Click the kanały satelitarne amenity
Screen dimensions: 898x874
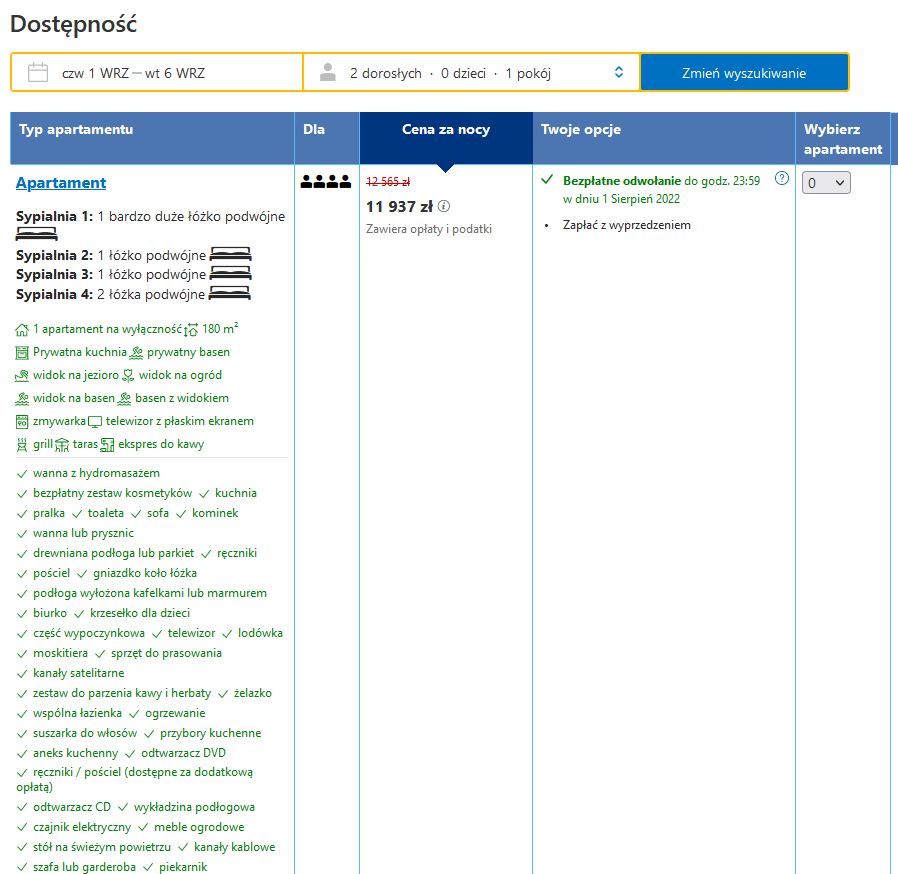click(78, 674)
